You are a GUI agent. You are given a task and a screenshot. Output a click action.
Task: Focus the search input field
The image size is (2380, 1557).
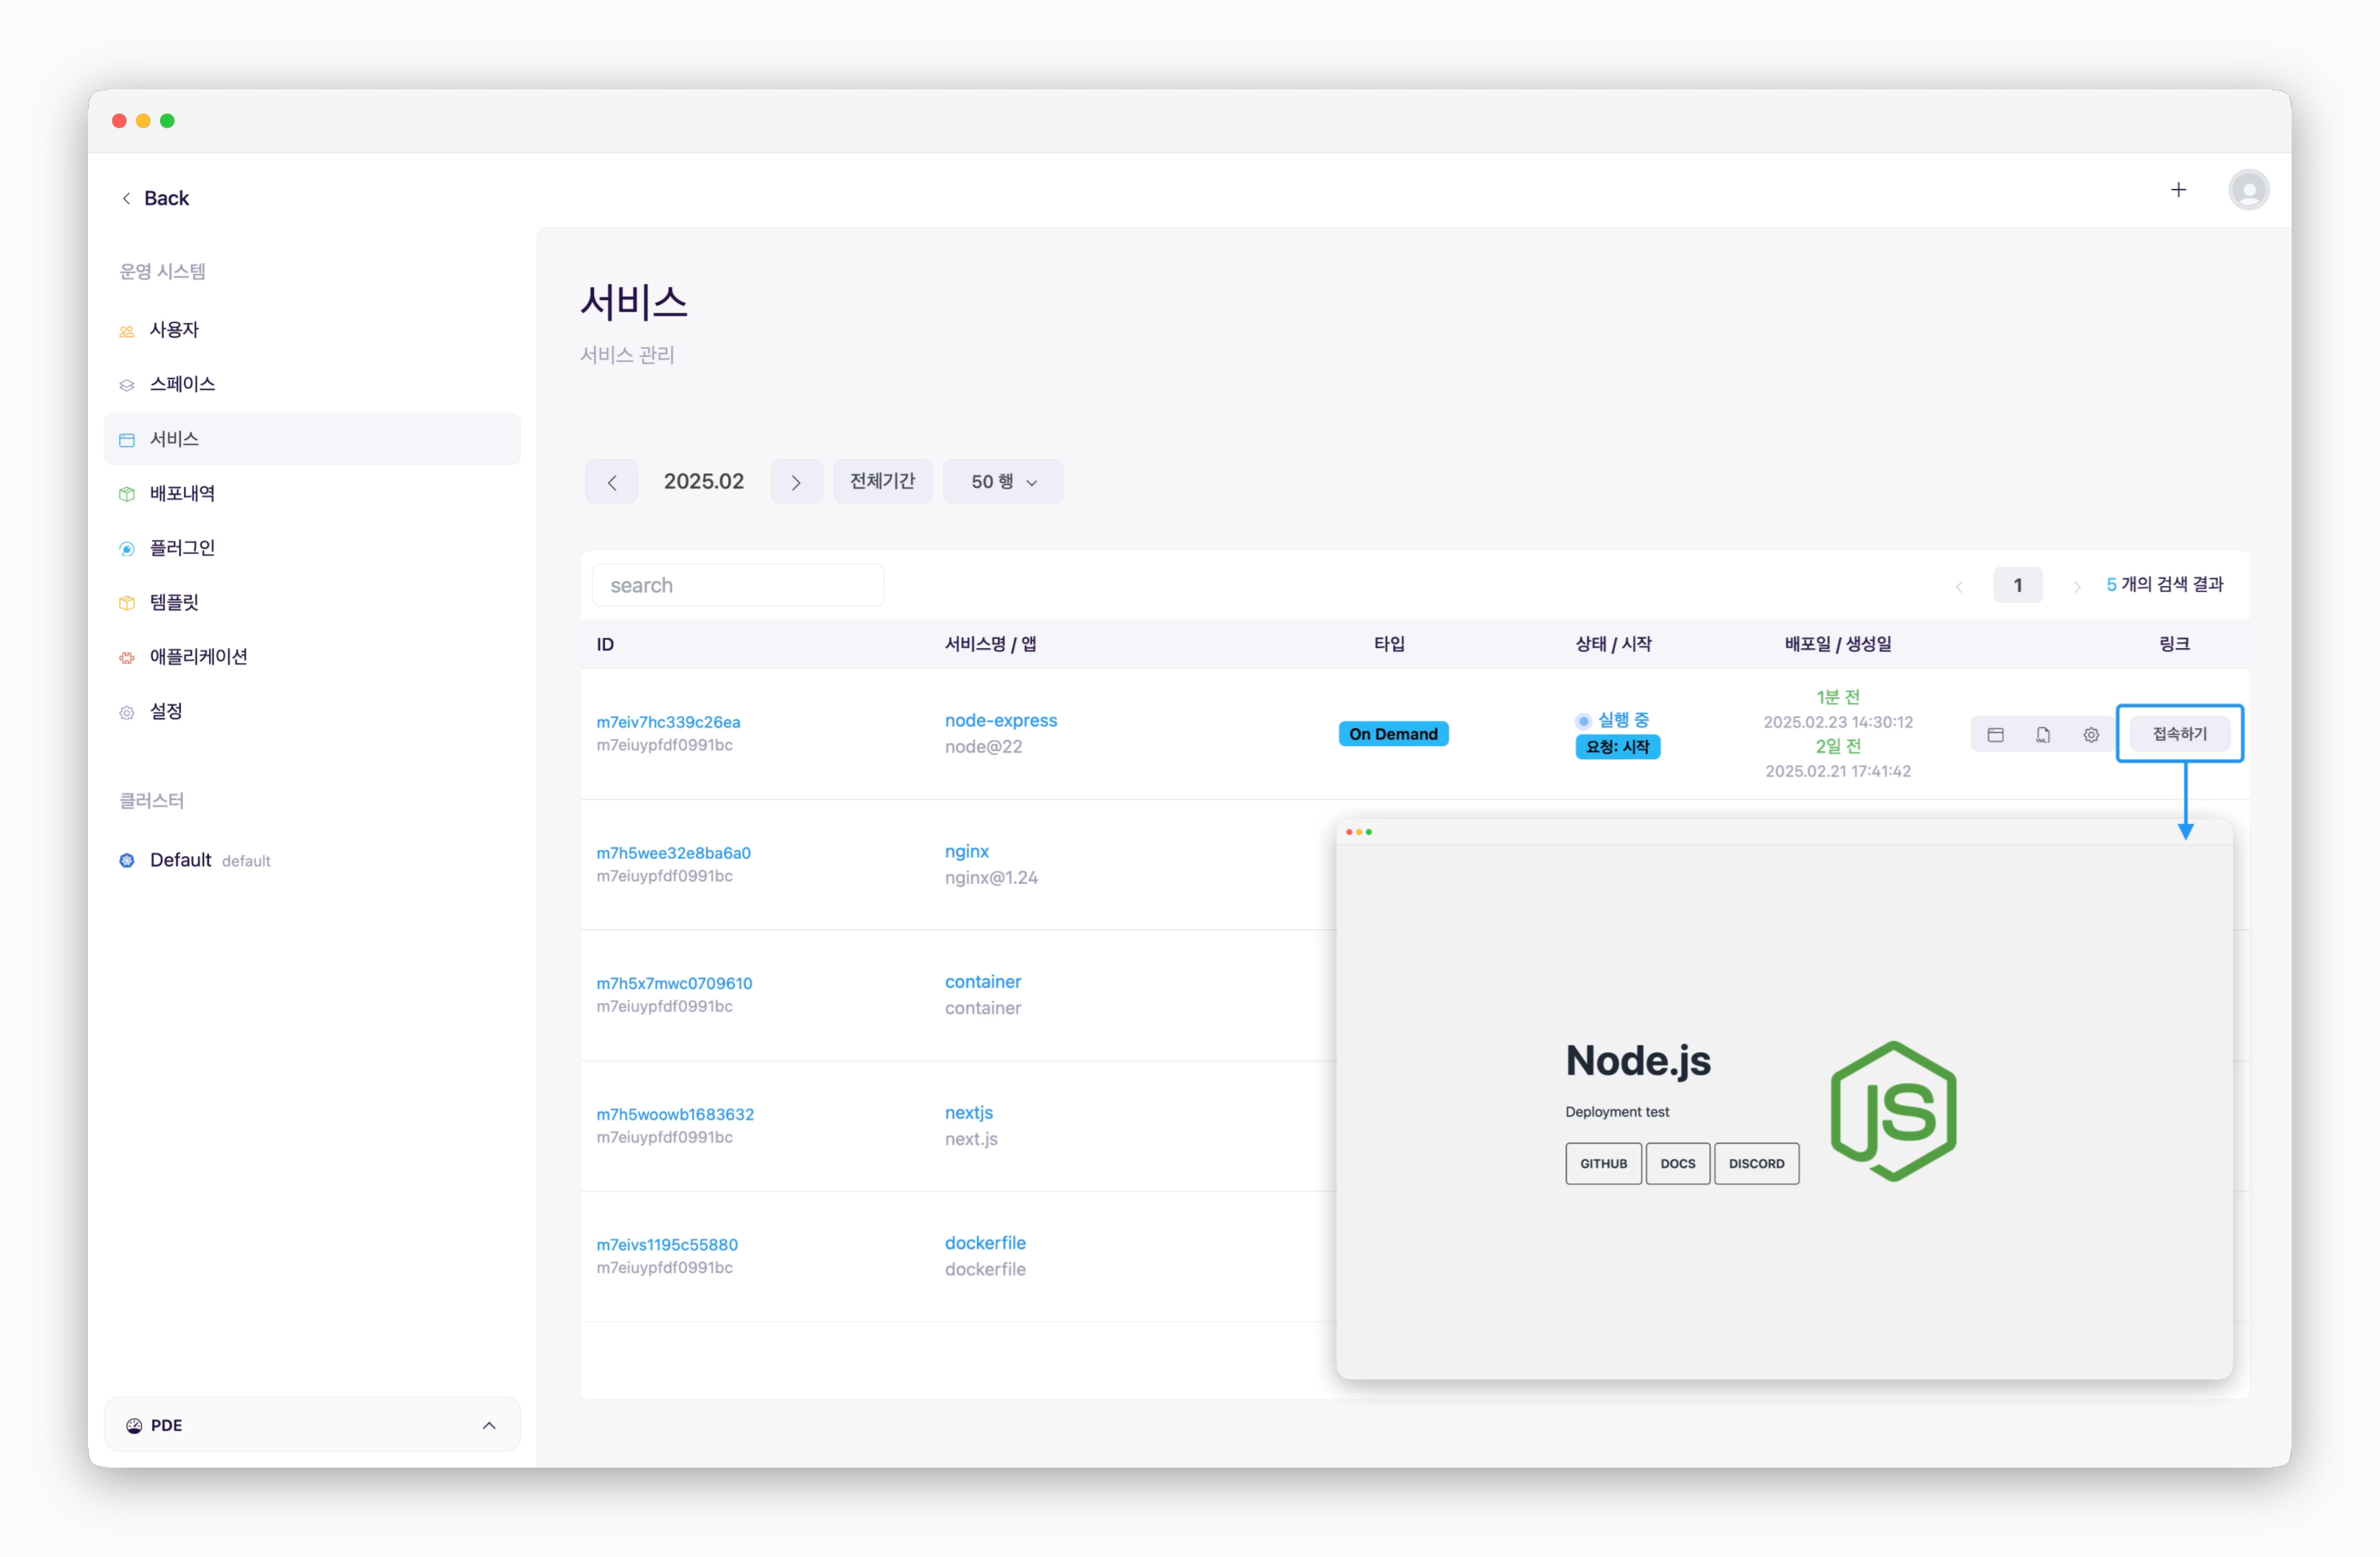click(738, 585)
